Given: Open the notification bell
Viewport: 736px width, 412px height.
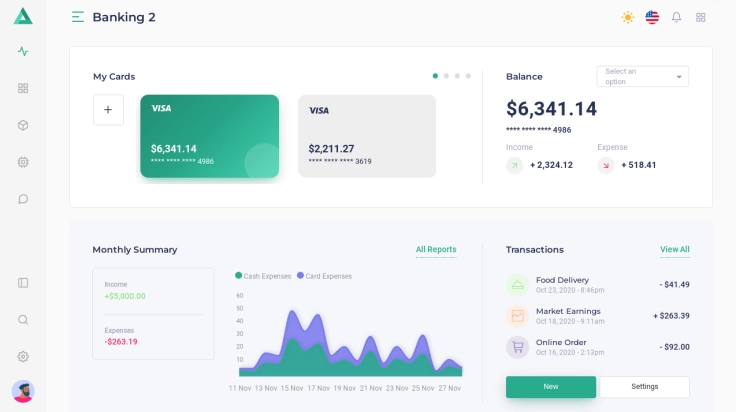Looking at the screenshot, I should coord(676,17).
